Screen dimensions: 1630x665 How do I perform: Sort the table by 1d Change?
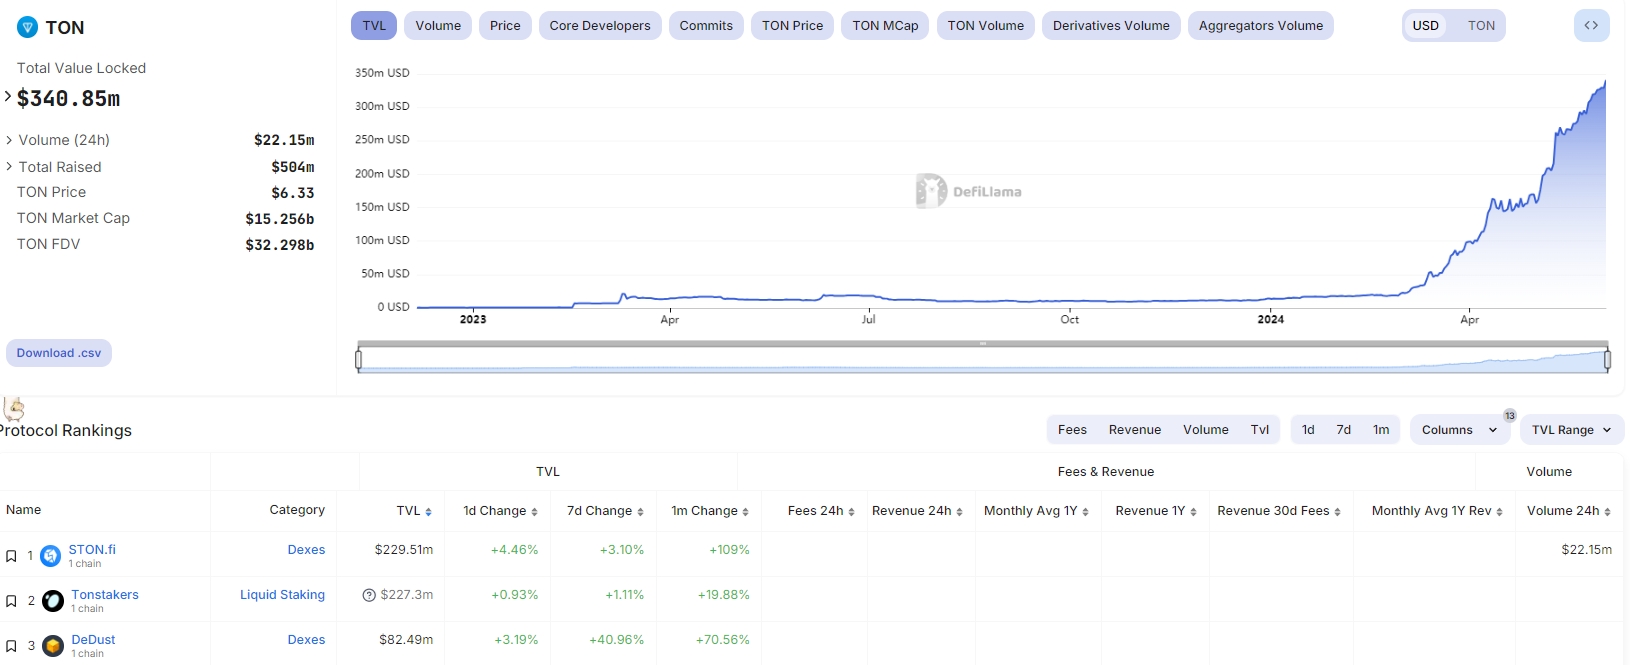[500, 511]
